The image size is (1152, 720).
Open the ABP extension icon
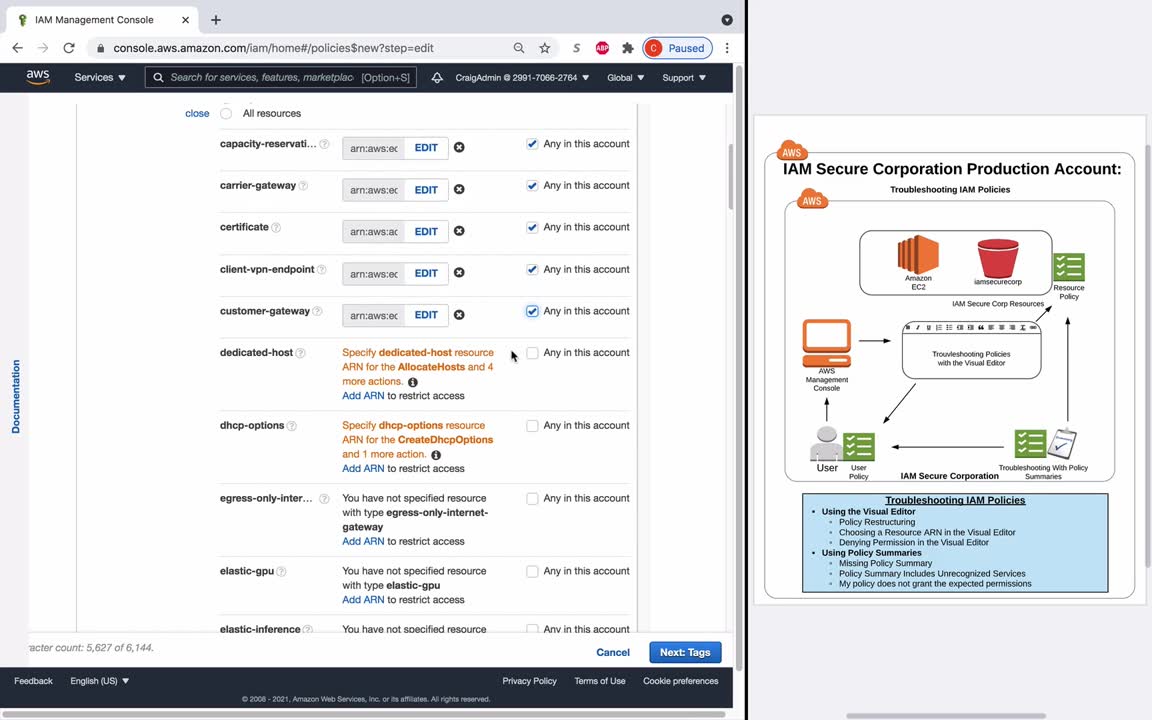[x=602, y=48]
